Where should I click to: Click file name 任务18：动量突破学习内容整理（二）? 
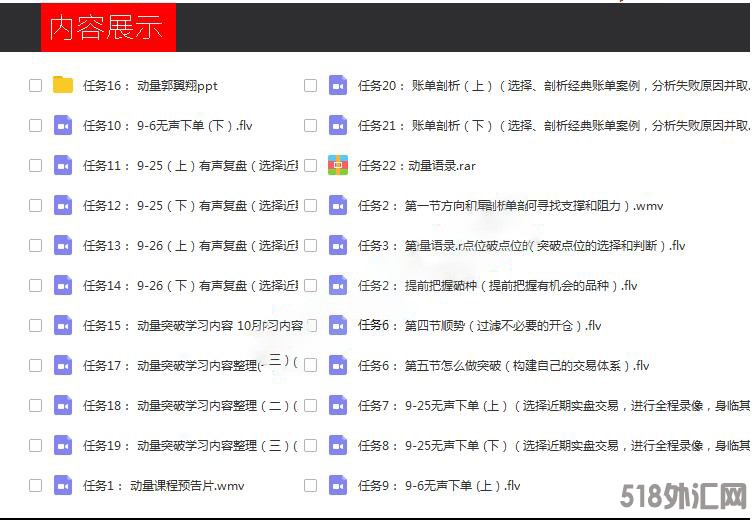pyautogui.click(x=190, y=405)
